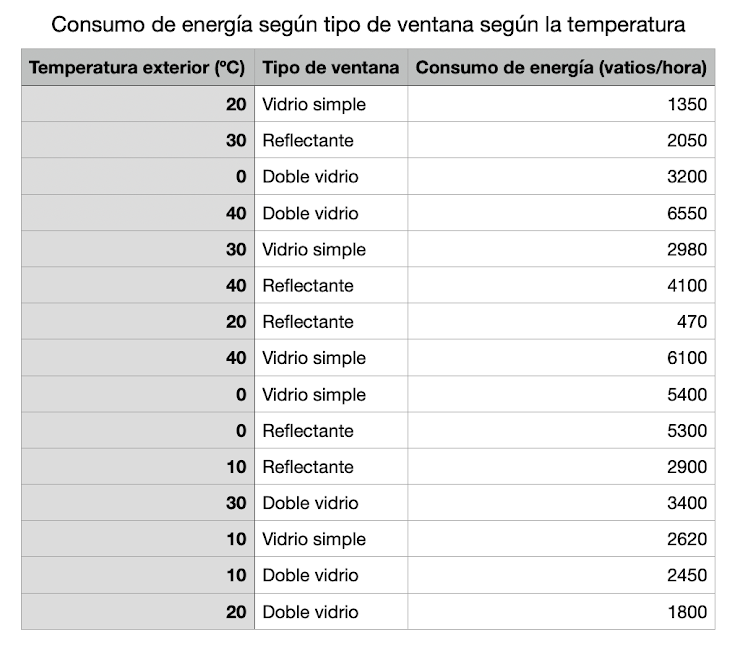
Task: Click the cell showing 4100
Action: coord(561,286)
